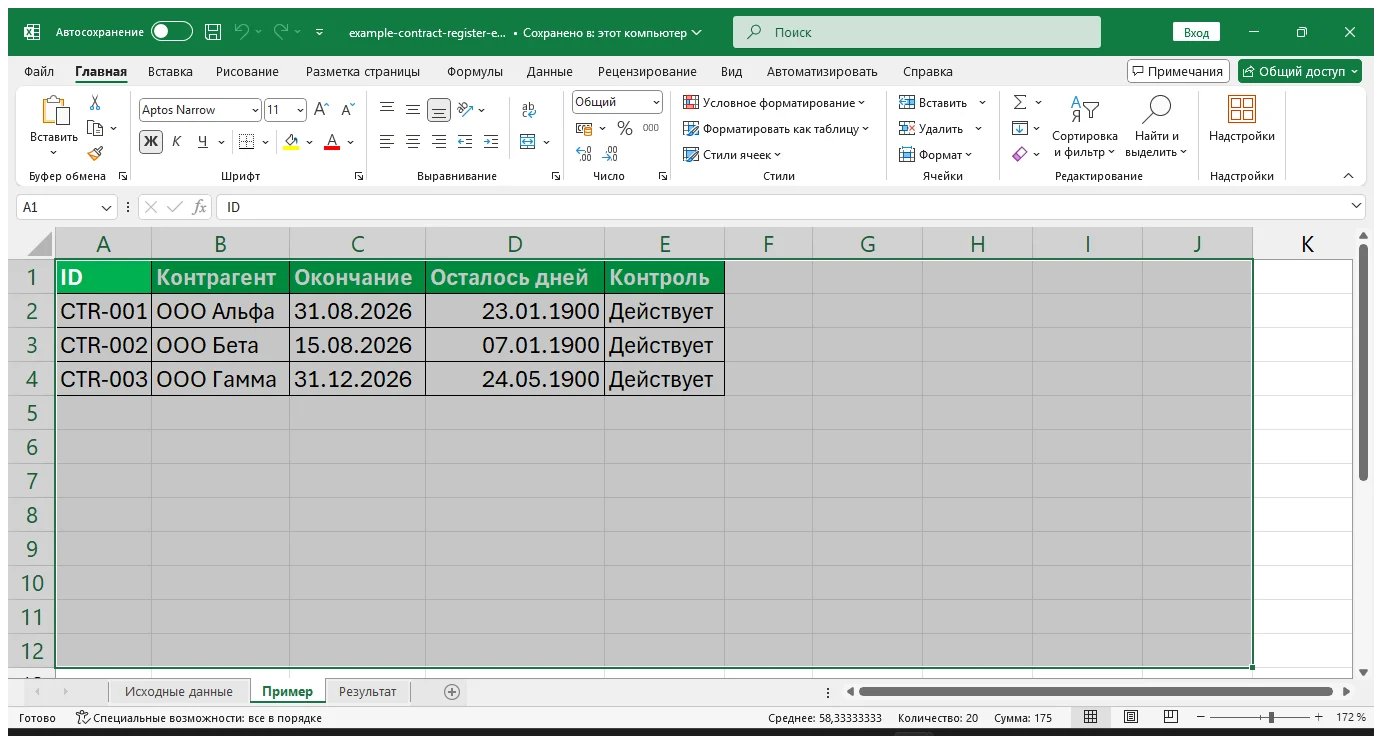This screenshot has height=736, width=1382.
Task: Click the Decrease Indent icon
Action: (465, 141)
